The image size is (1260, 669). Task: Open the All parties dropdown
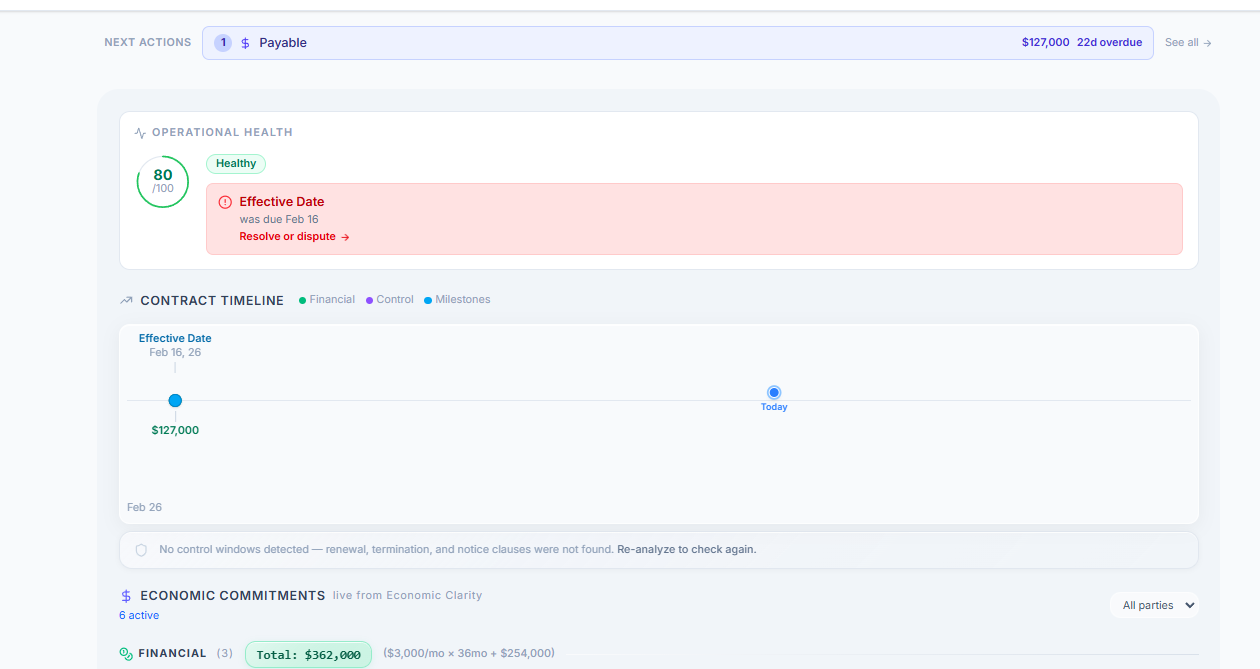coord(1154,605)
